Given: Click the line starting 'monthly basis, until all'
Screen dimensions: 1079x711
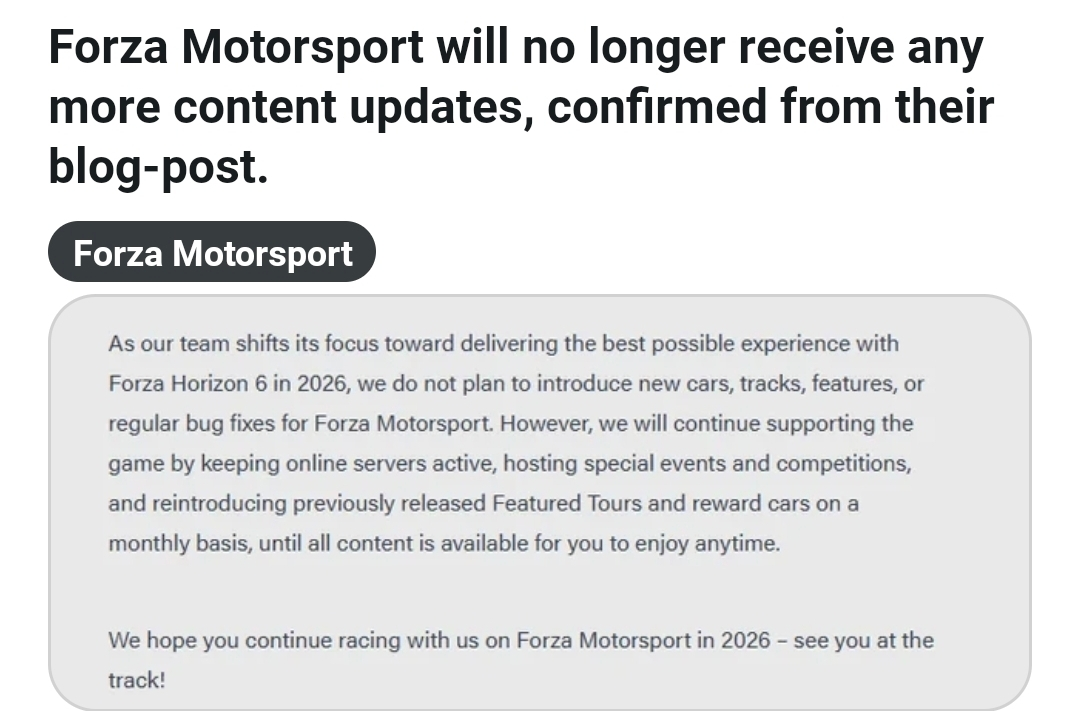Looking at the screenshot, I should [x=444, y=543].
